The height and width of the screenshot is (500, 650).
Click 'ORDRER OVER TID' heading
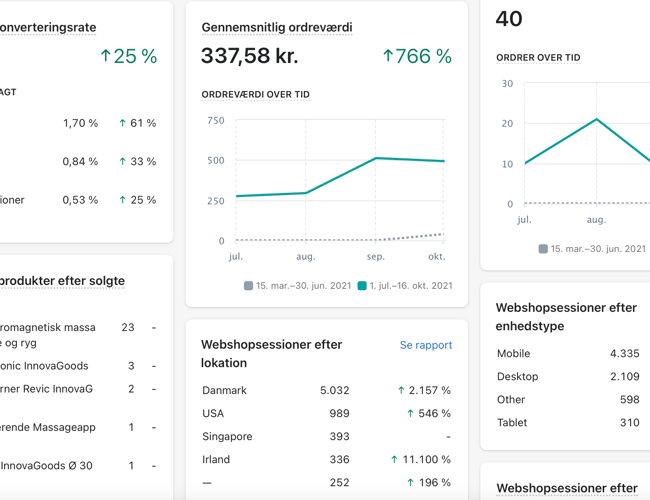[x=538, y=58]
